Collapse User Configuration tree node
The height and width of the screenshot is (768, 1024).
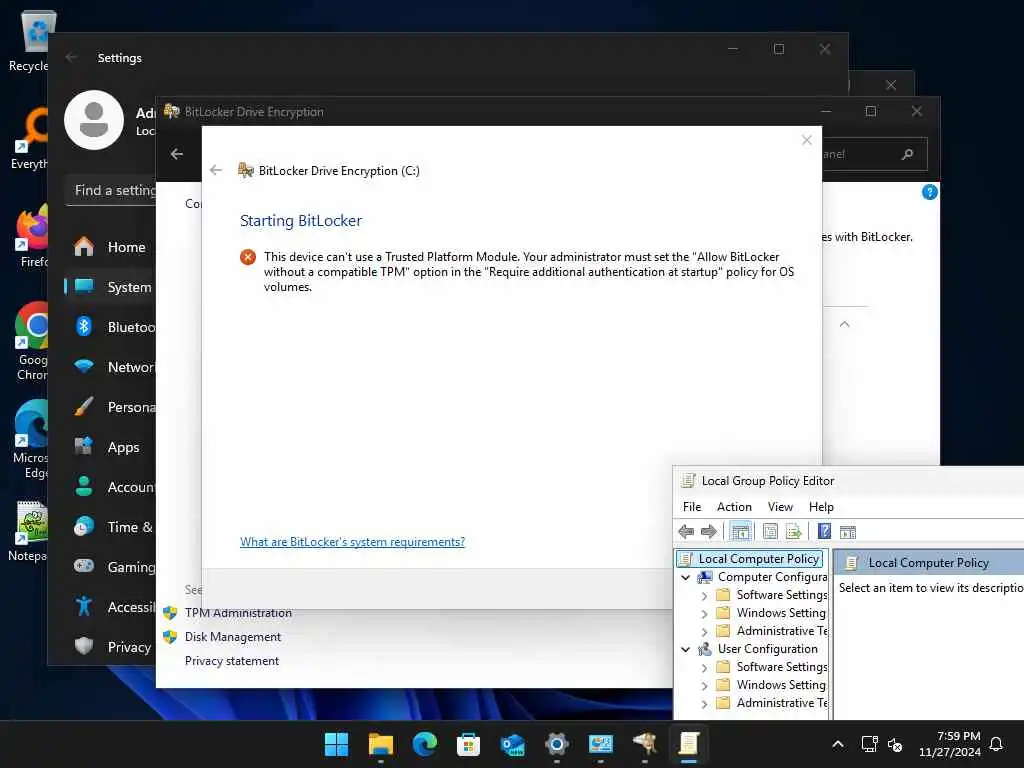(x=686, y=649)
